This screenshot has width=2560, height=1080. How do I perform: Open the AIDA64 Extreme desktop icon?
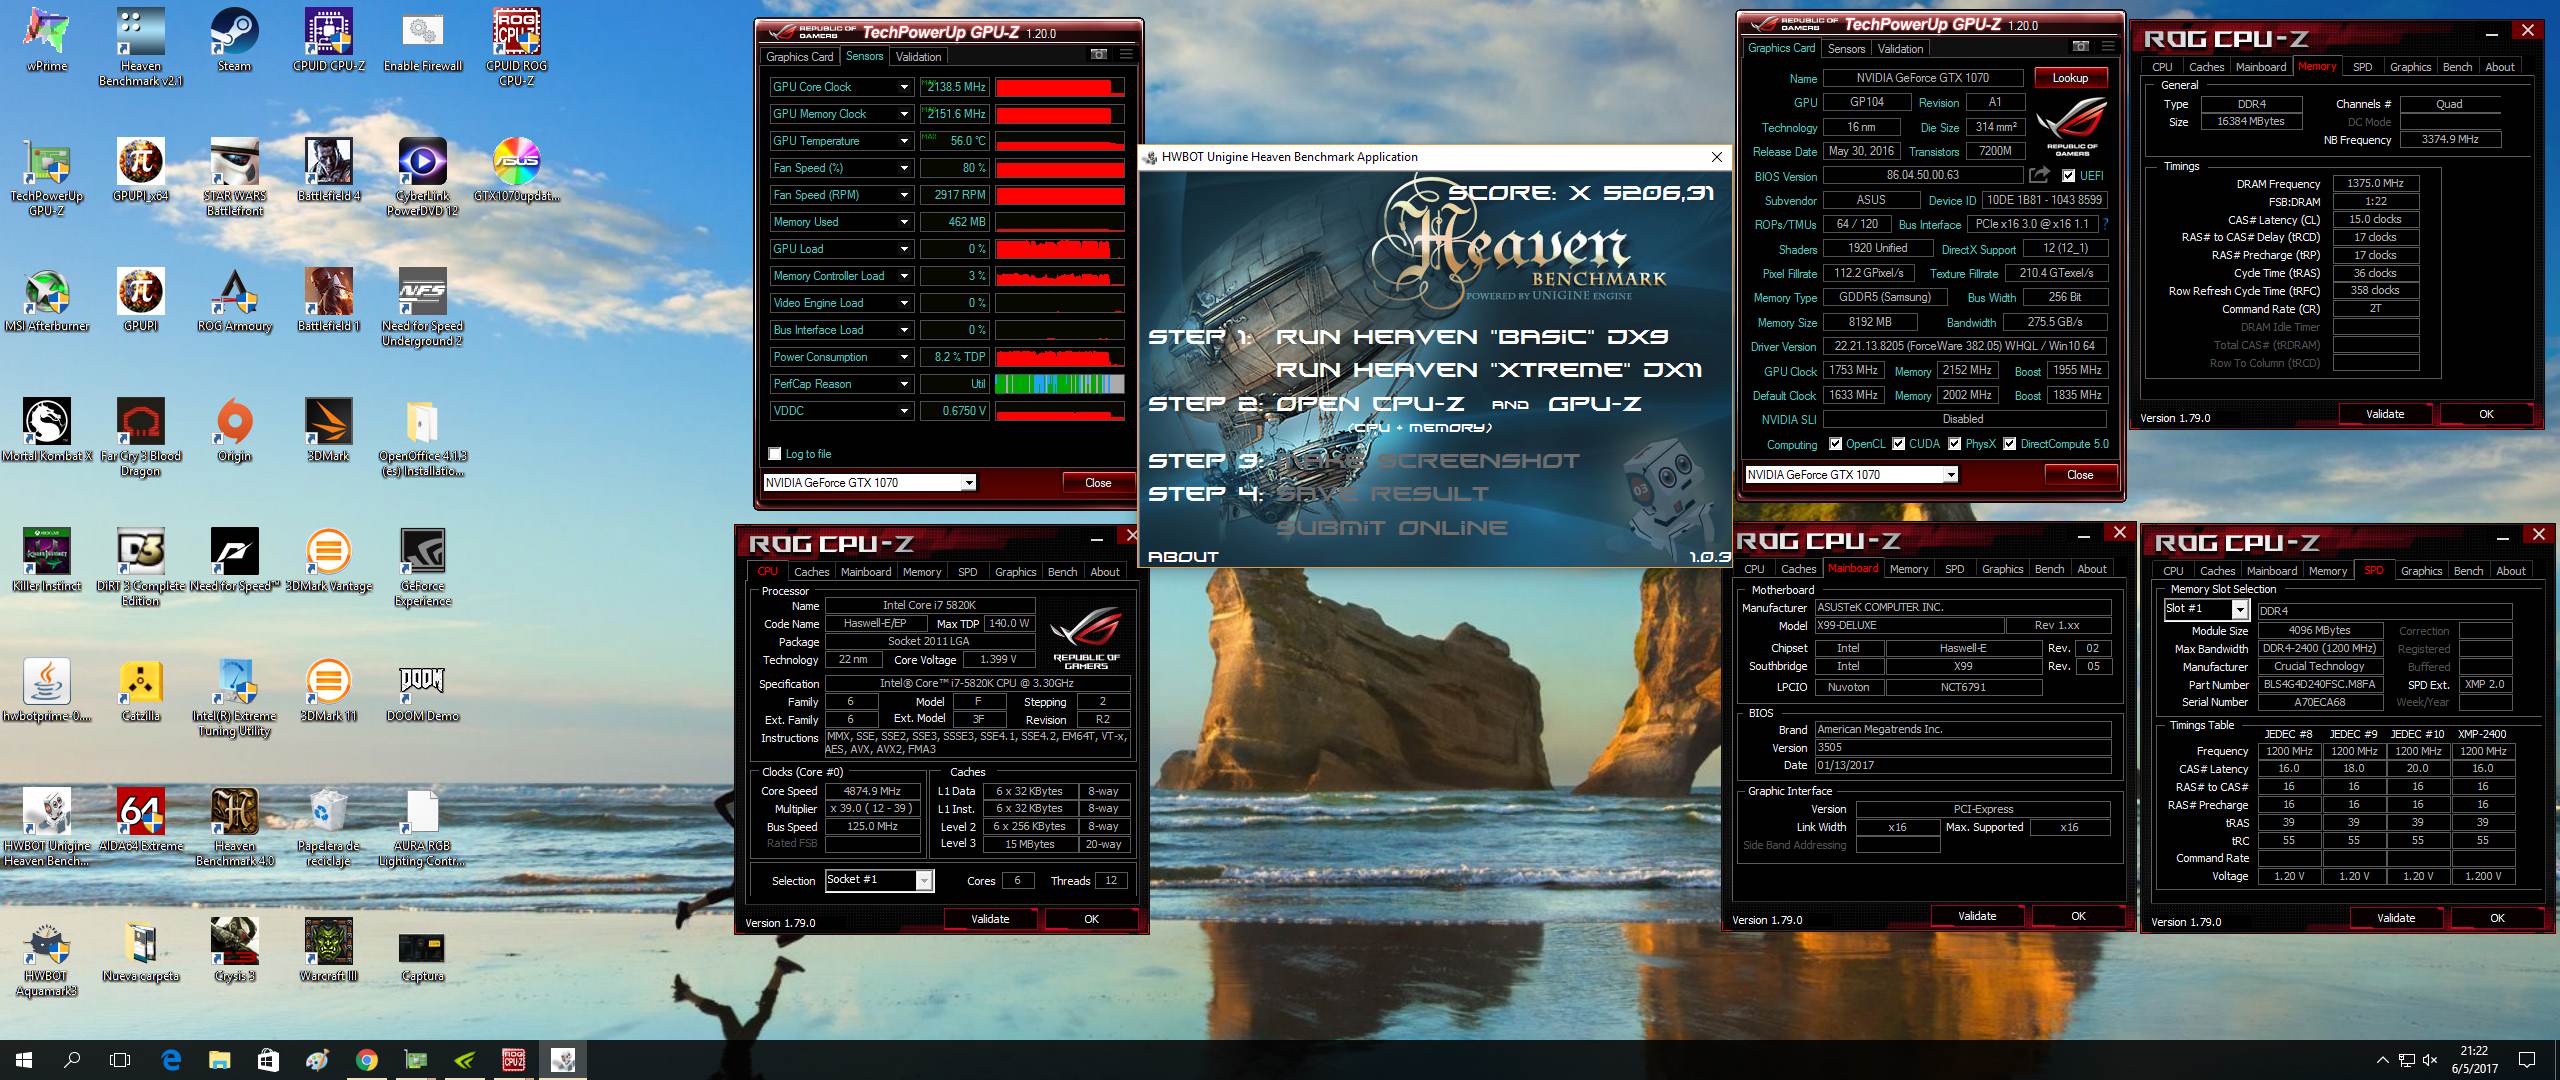click(141, 820)
